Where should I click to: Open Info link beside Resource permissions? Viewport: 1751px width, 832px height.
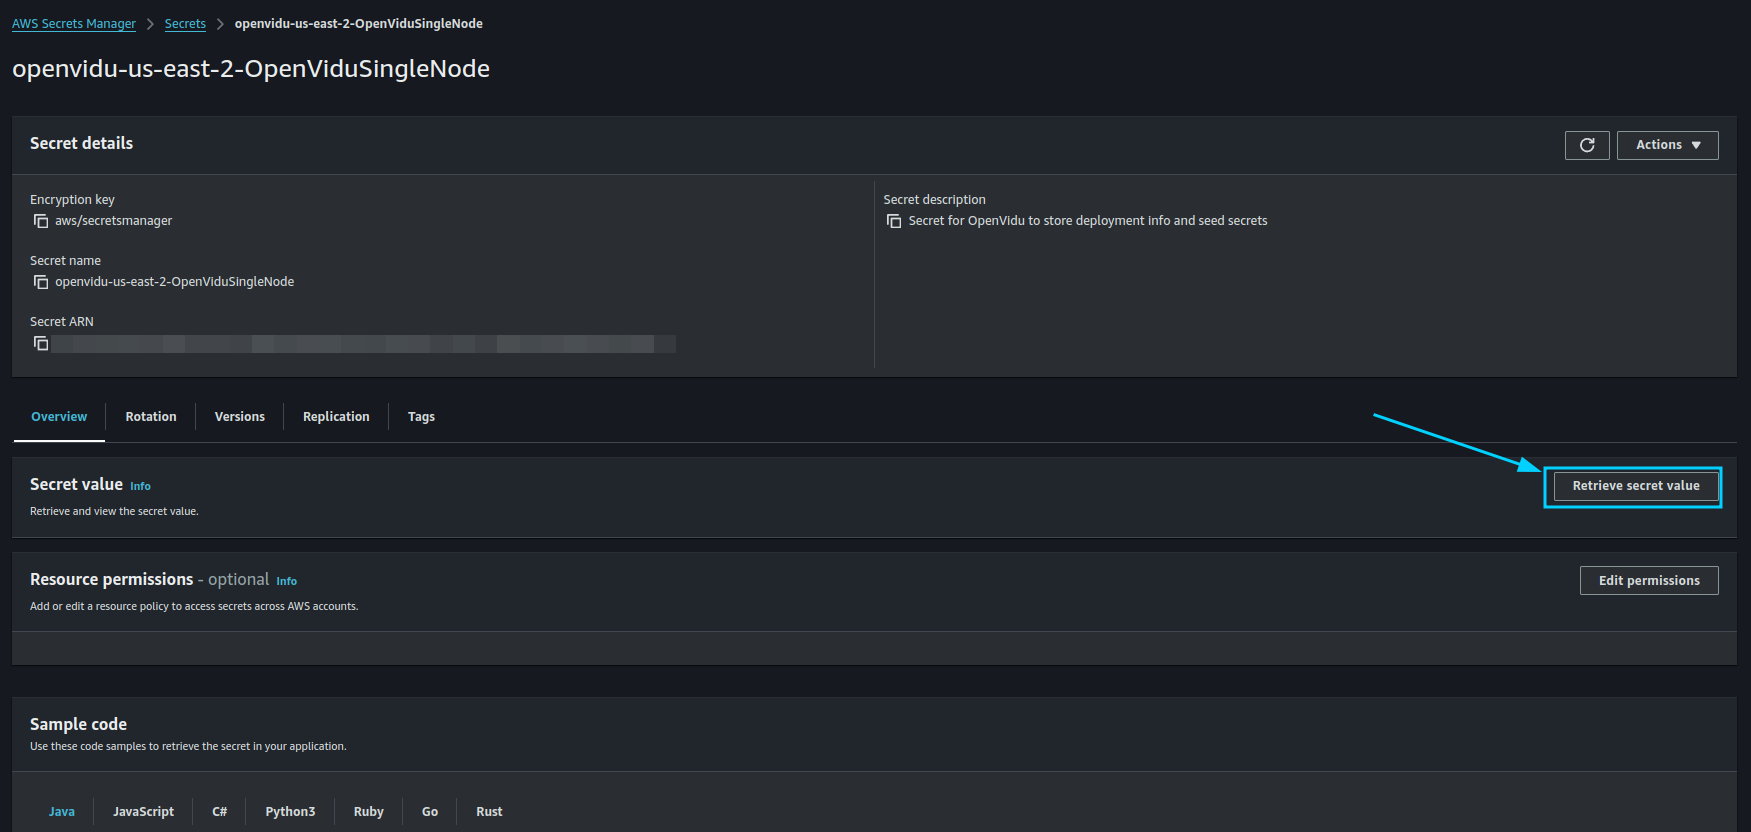pos(286,582)
